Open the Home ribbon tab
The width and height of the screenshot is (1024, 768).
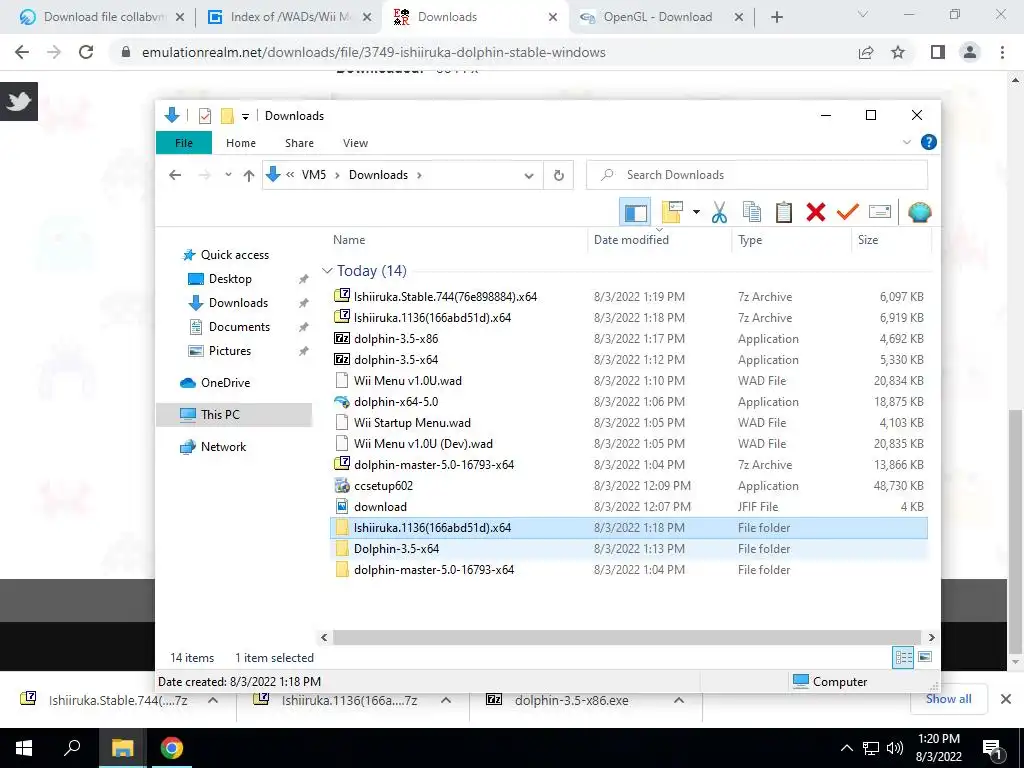pyautogui.click(x=241, y=142)
